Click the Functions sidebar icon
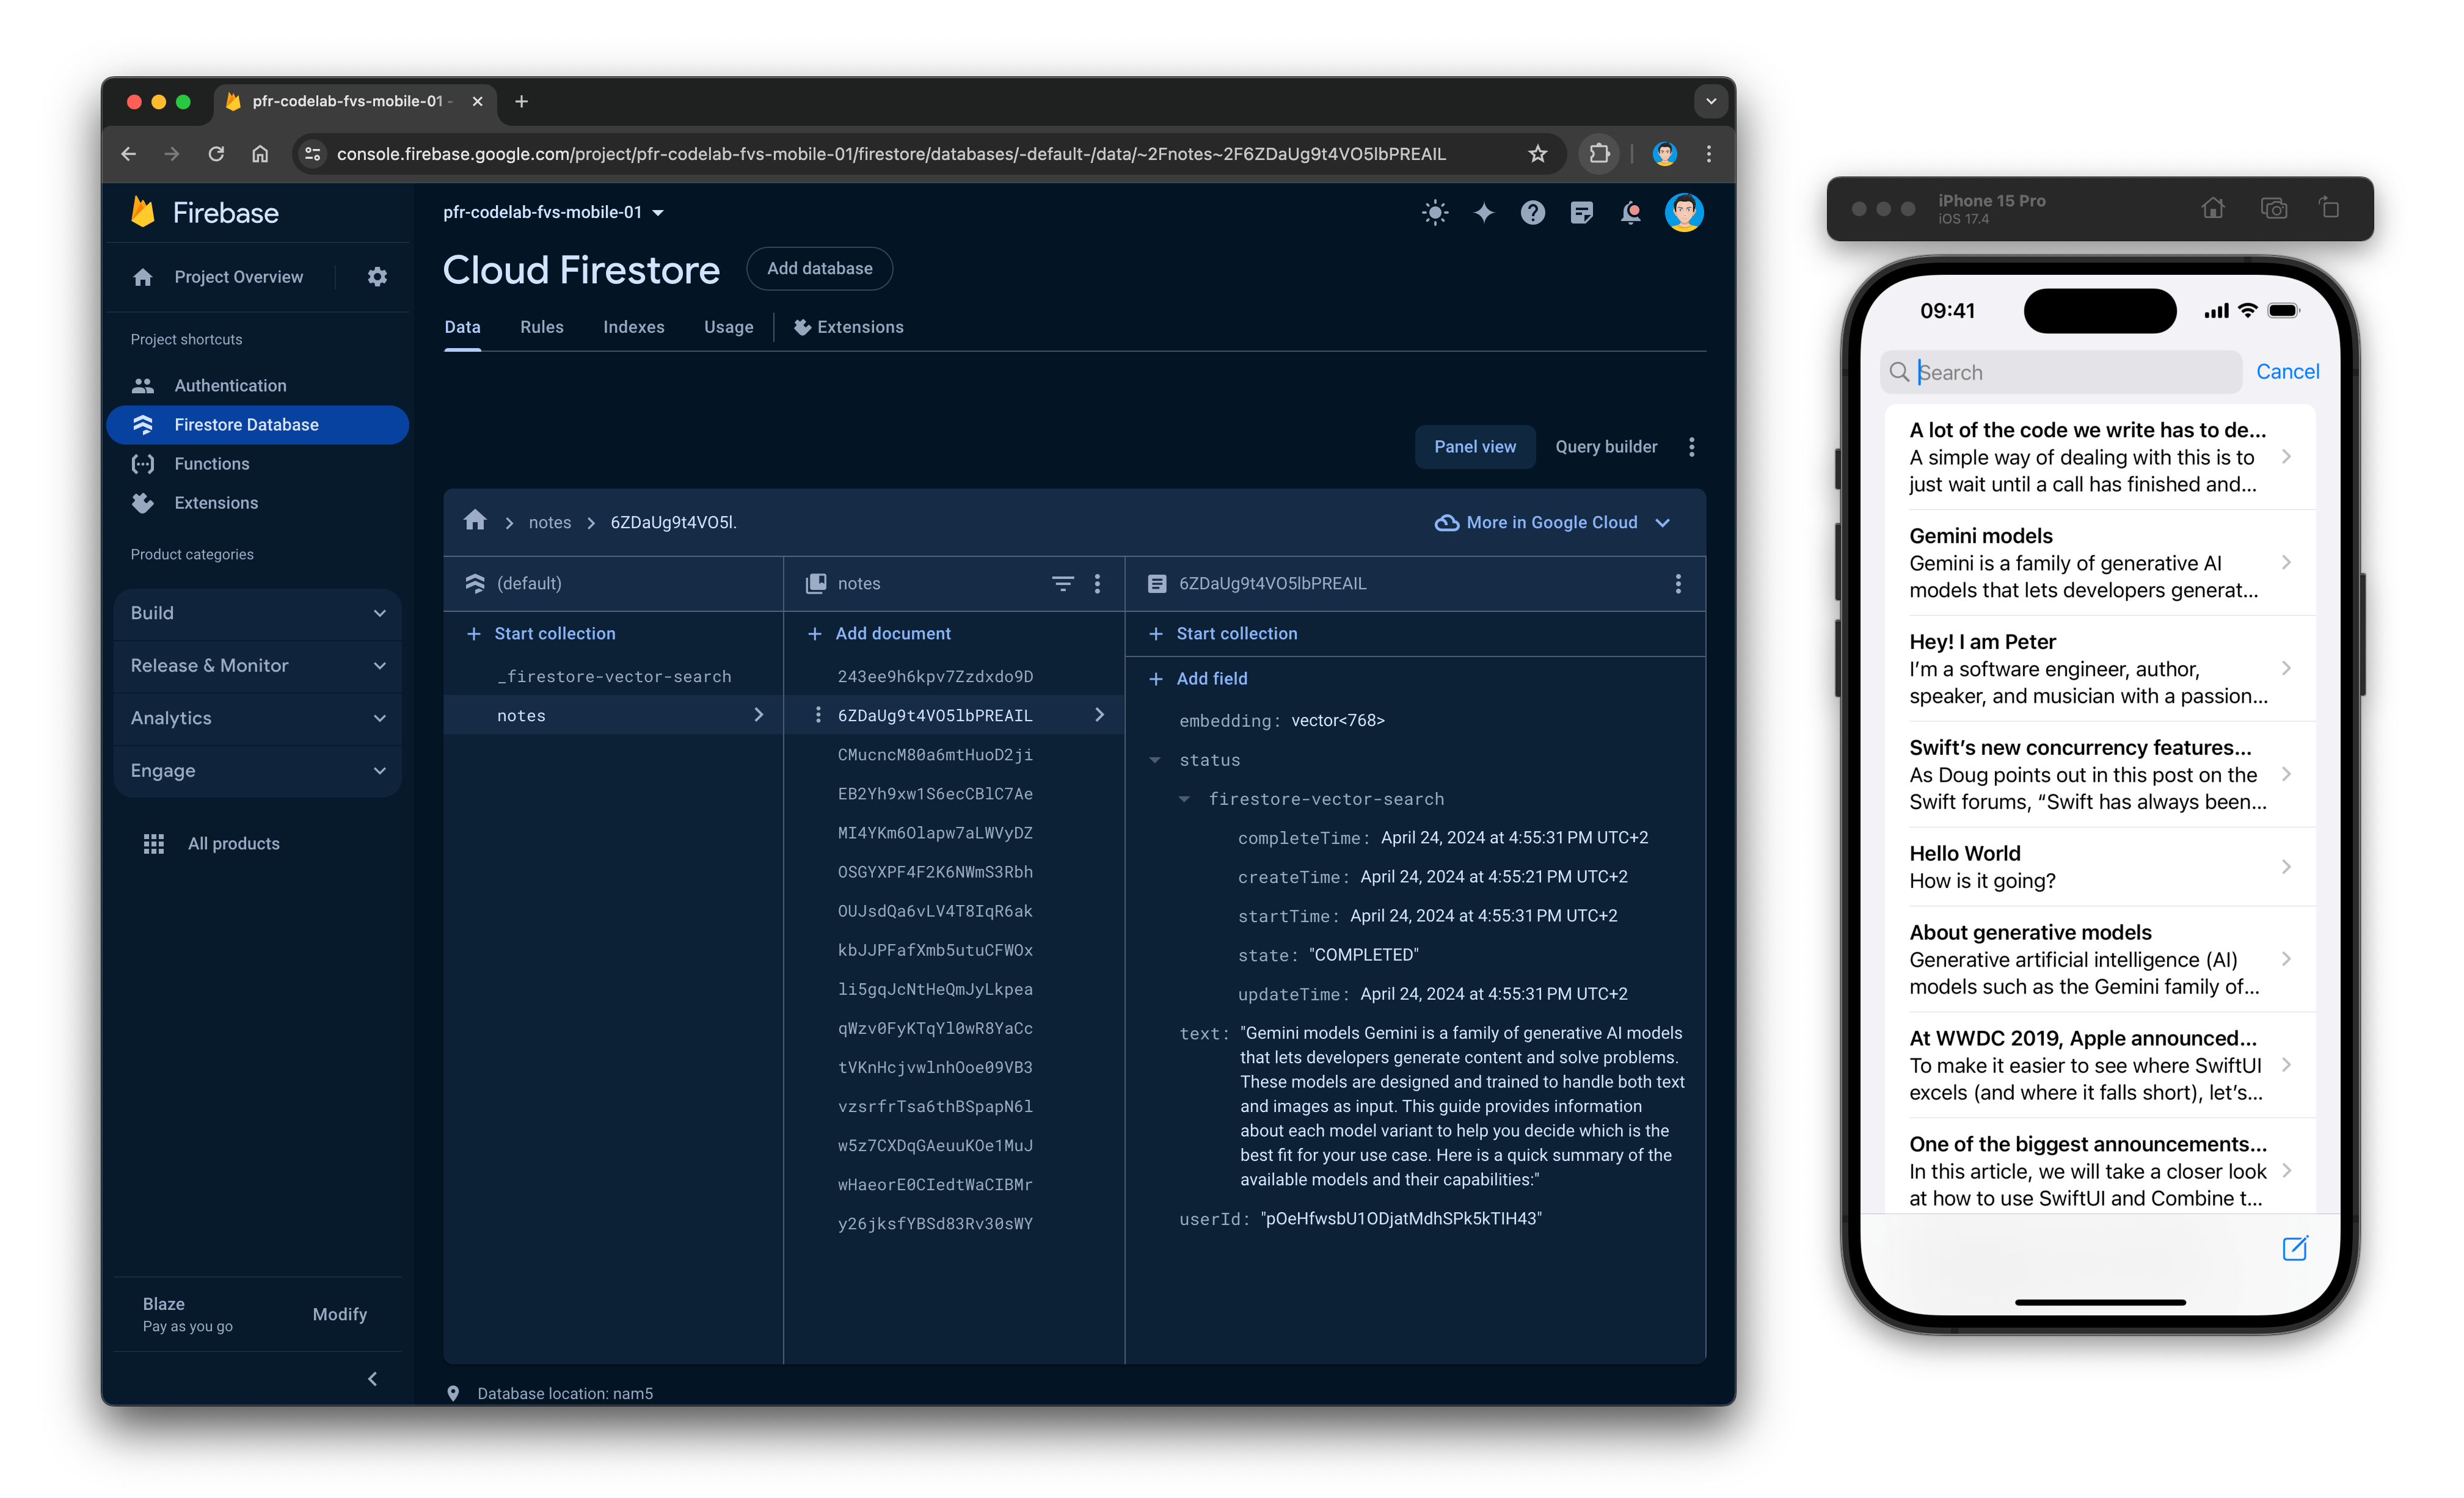The image size is (2464, 1498). tap(146, 463)
